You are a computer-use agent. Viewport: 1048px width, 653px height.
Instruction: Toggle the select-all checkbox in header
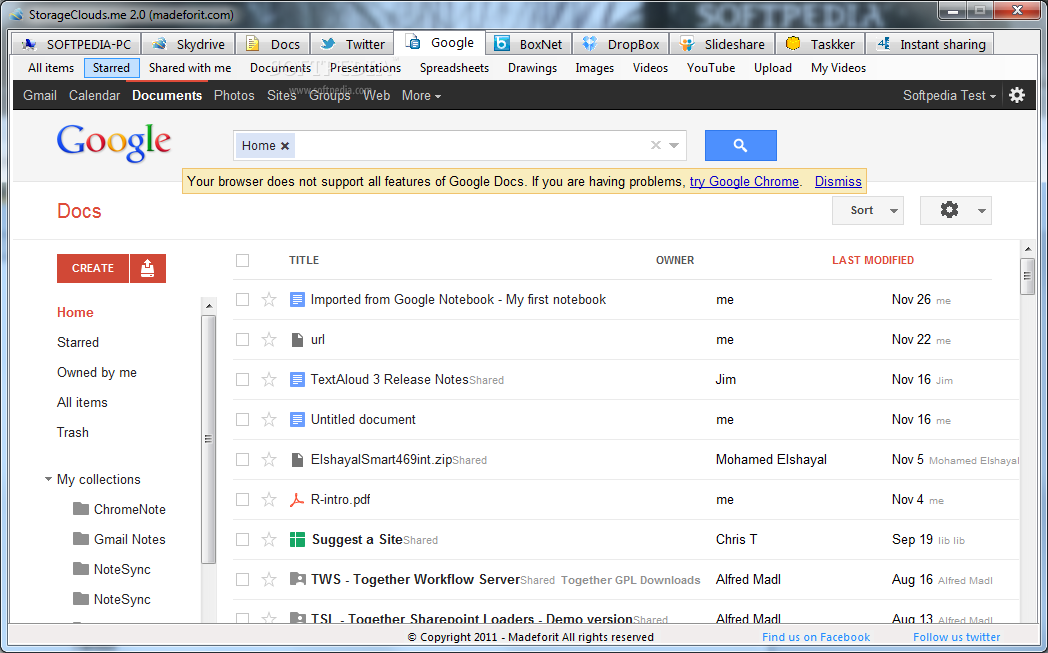(243, 261)
